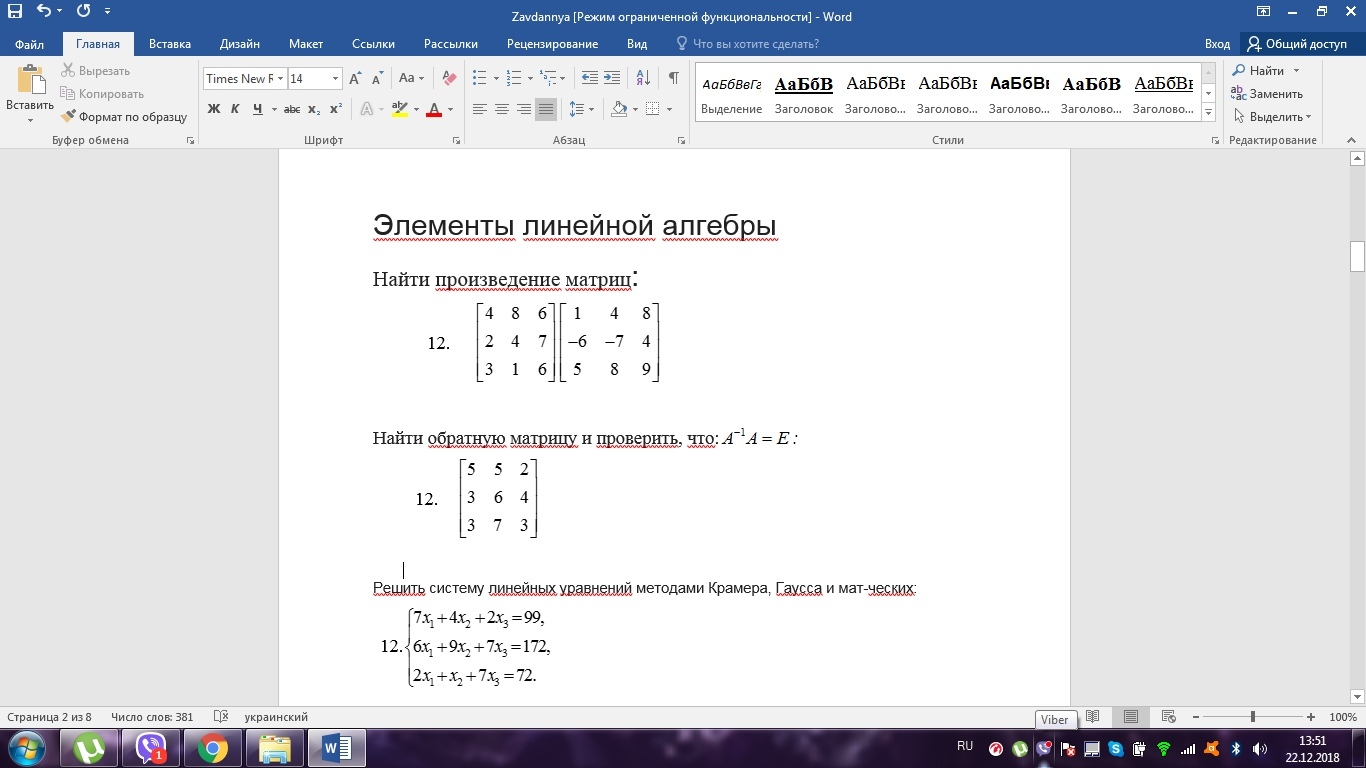Toggle bold formatting Ж button

214,109
